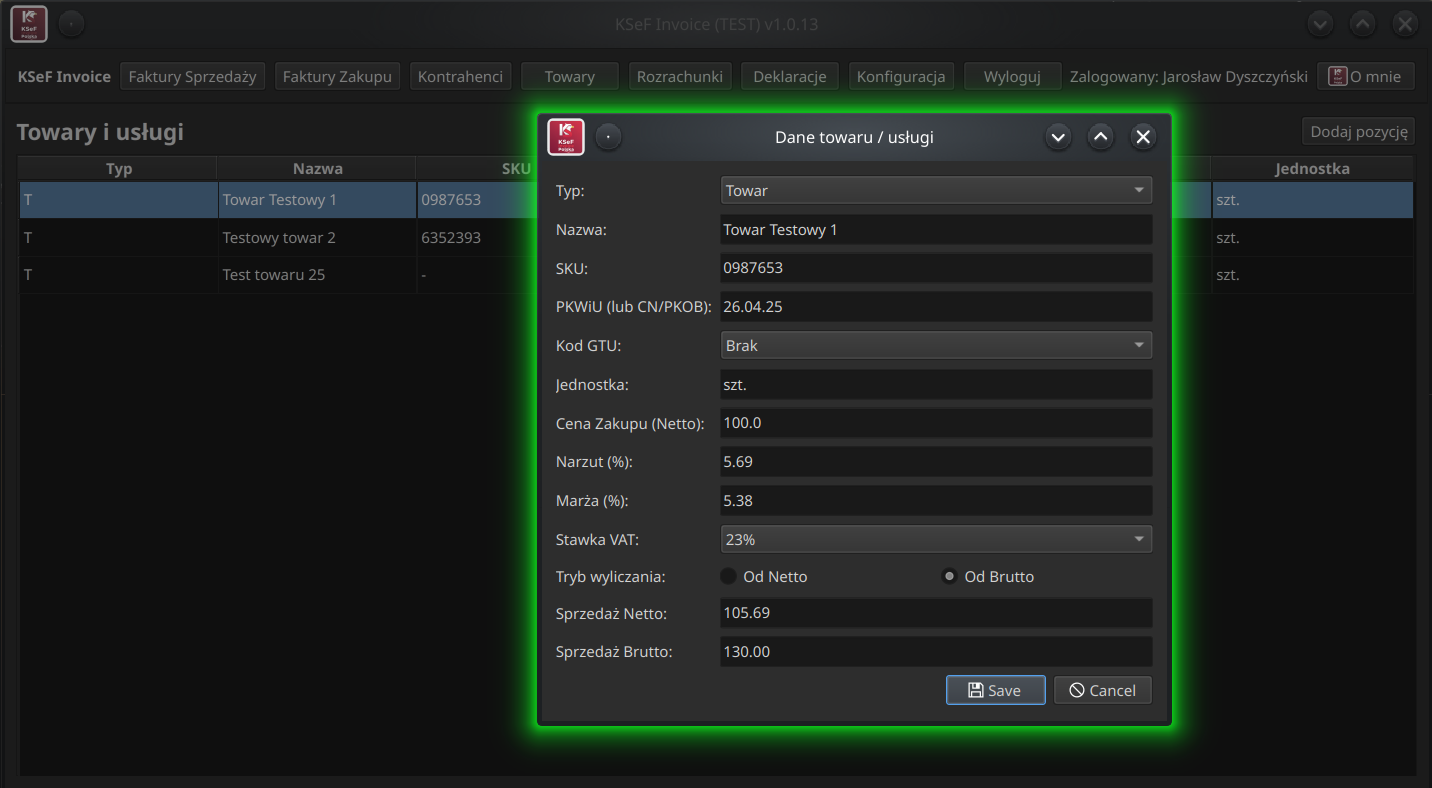Open the Typ dropdown
Screen dimensions: 1432x788
(x=935, y=190)
